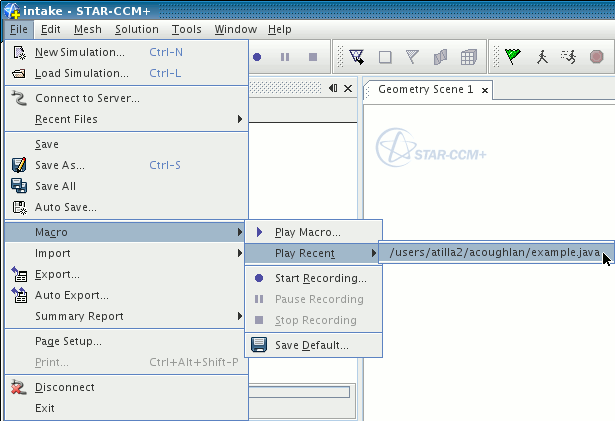Click the pause recording toolbar icon
615x421 pixels.
click(285, 57)
